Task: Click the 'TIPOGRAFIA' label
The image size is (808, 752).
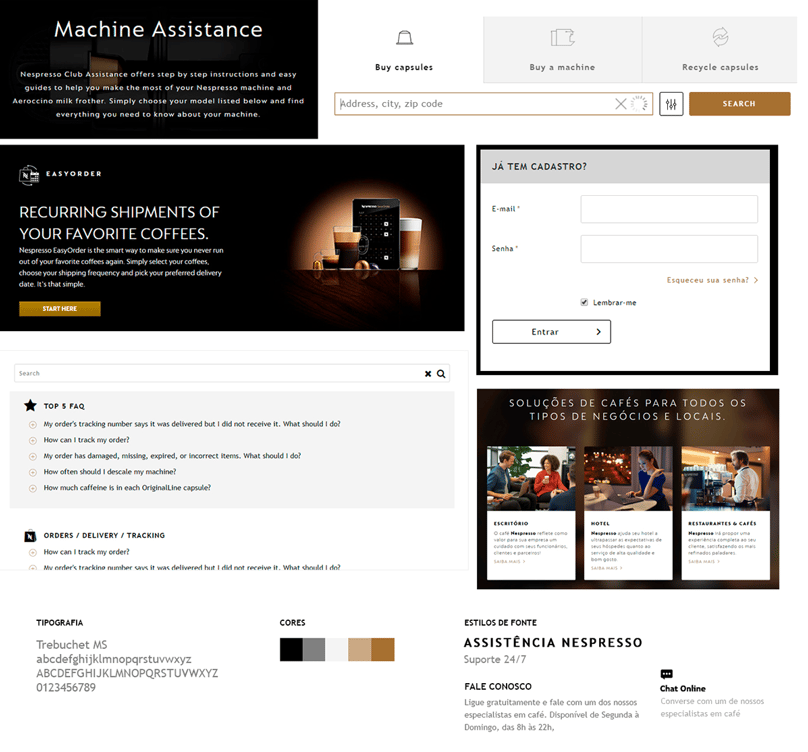Action: [59, 623]
